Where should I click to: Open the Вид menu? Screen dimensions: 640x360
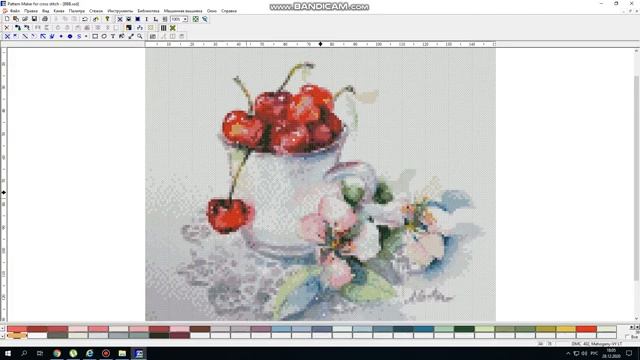(46, 11)
